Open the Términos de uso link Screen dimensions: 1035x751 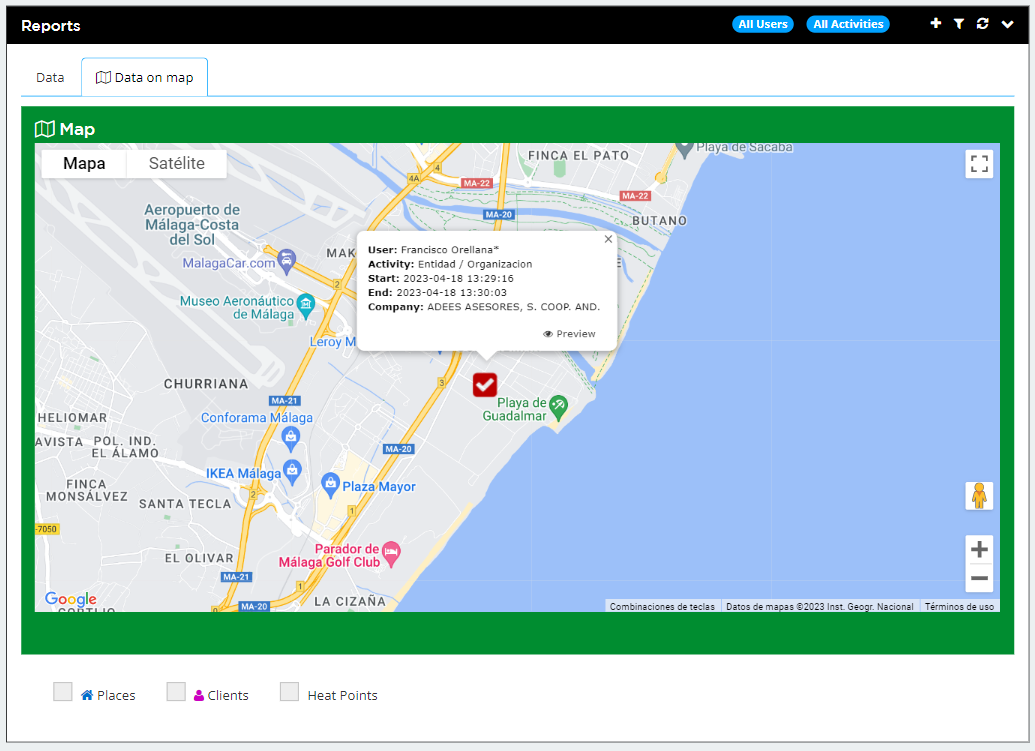point(959,606)
